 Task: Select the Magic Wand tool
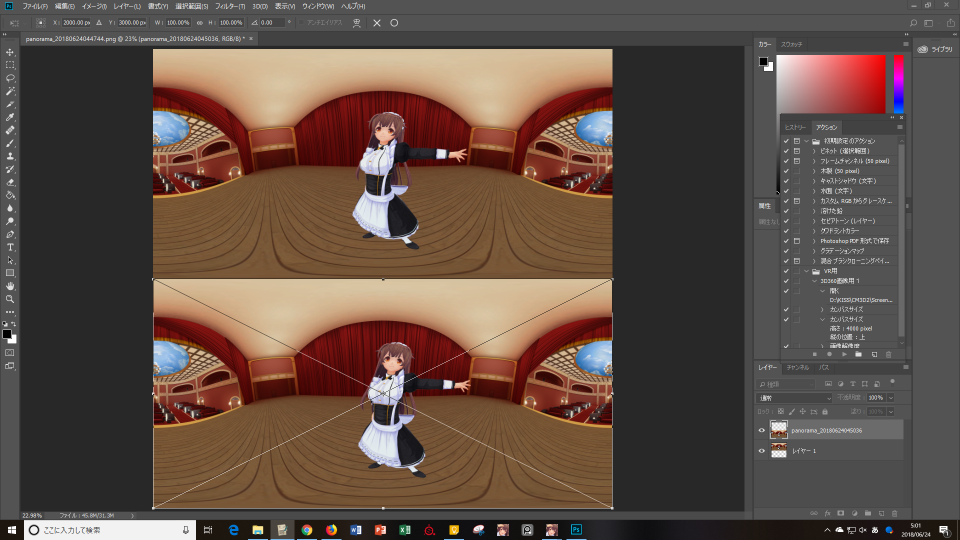click(10, 91)
